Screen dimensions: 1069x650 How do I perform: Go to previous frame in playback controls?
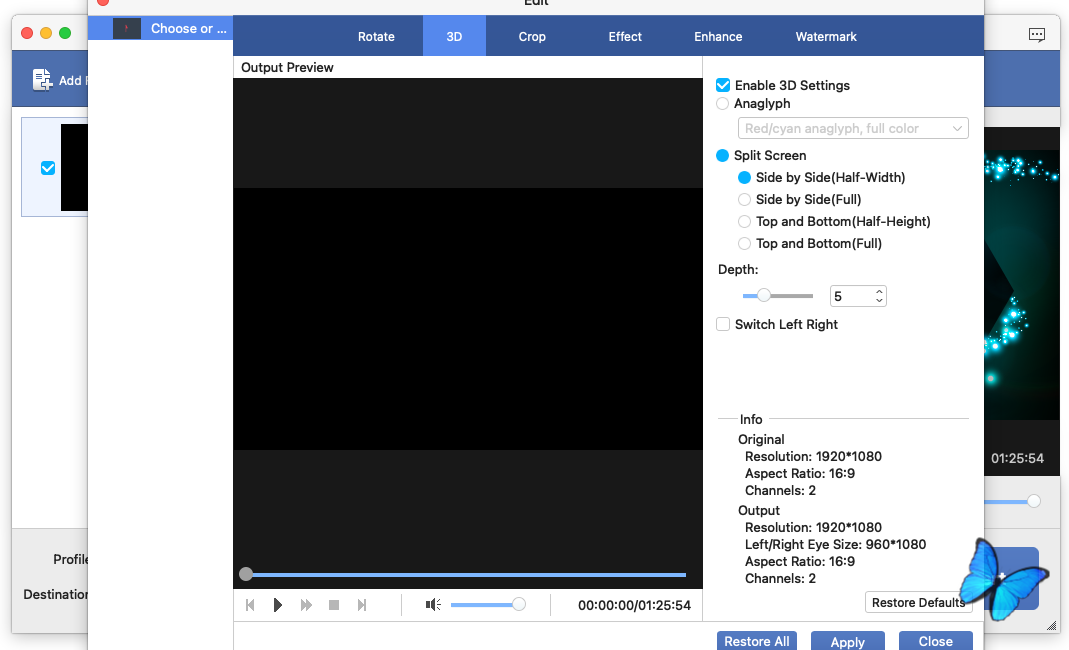click(250, 605)
